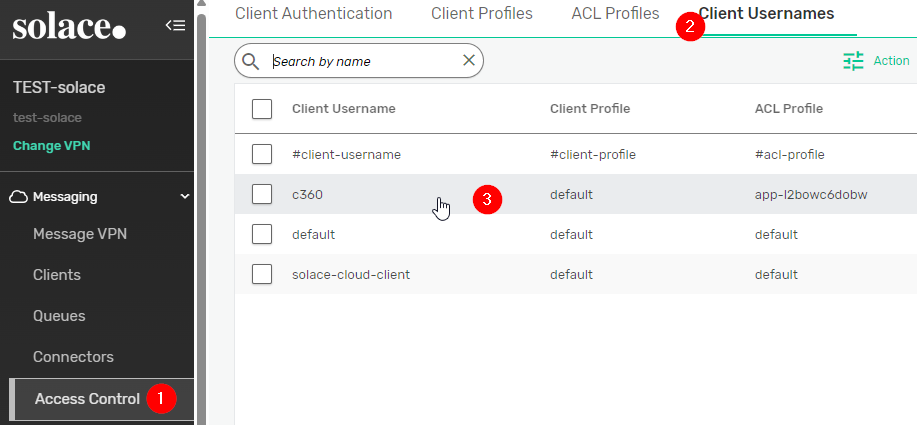
Task: Collapse the Messaging section chevron
Action: [x=184, y=197]
